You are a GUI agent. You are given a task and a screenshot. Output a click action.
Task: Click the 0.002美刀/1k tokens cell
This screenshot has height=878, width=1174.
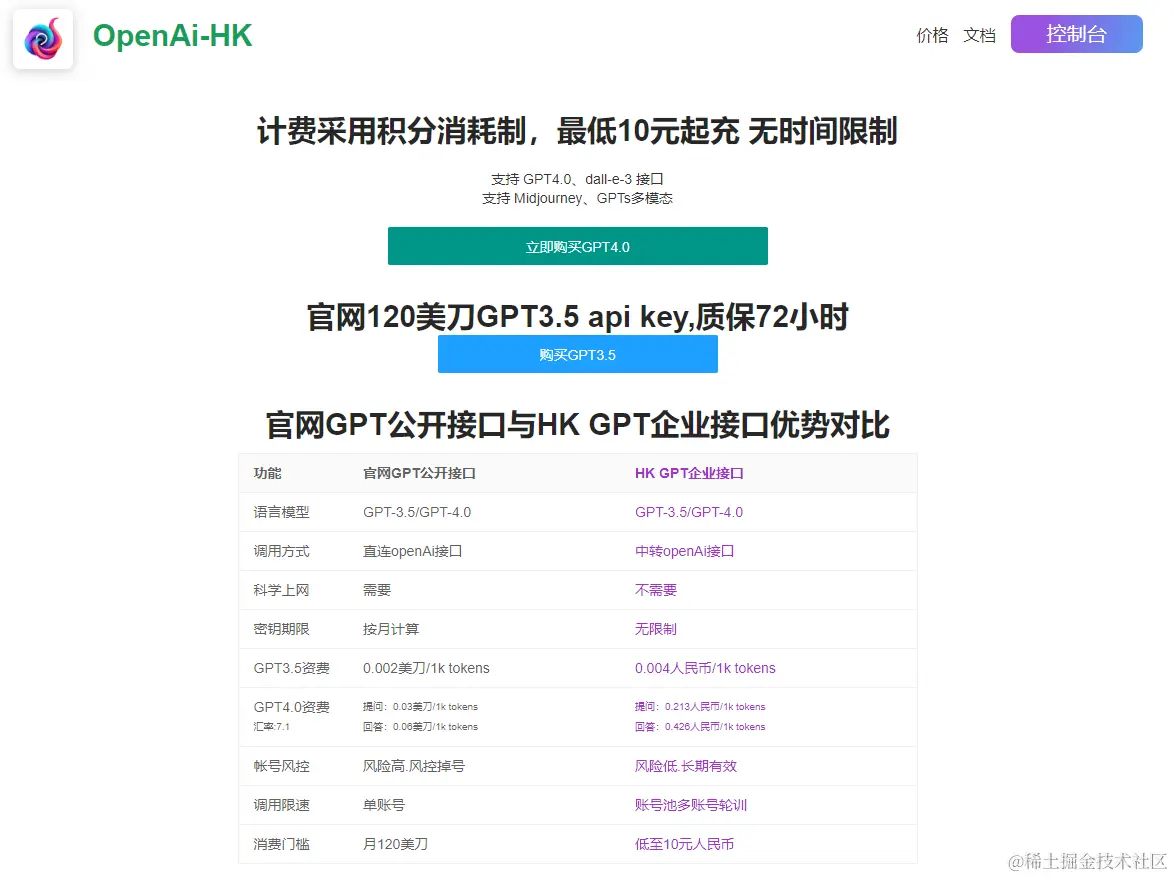pos(426,668)
